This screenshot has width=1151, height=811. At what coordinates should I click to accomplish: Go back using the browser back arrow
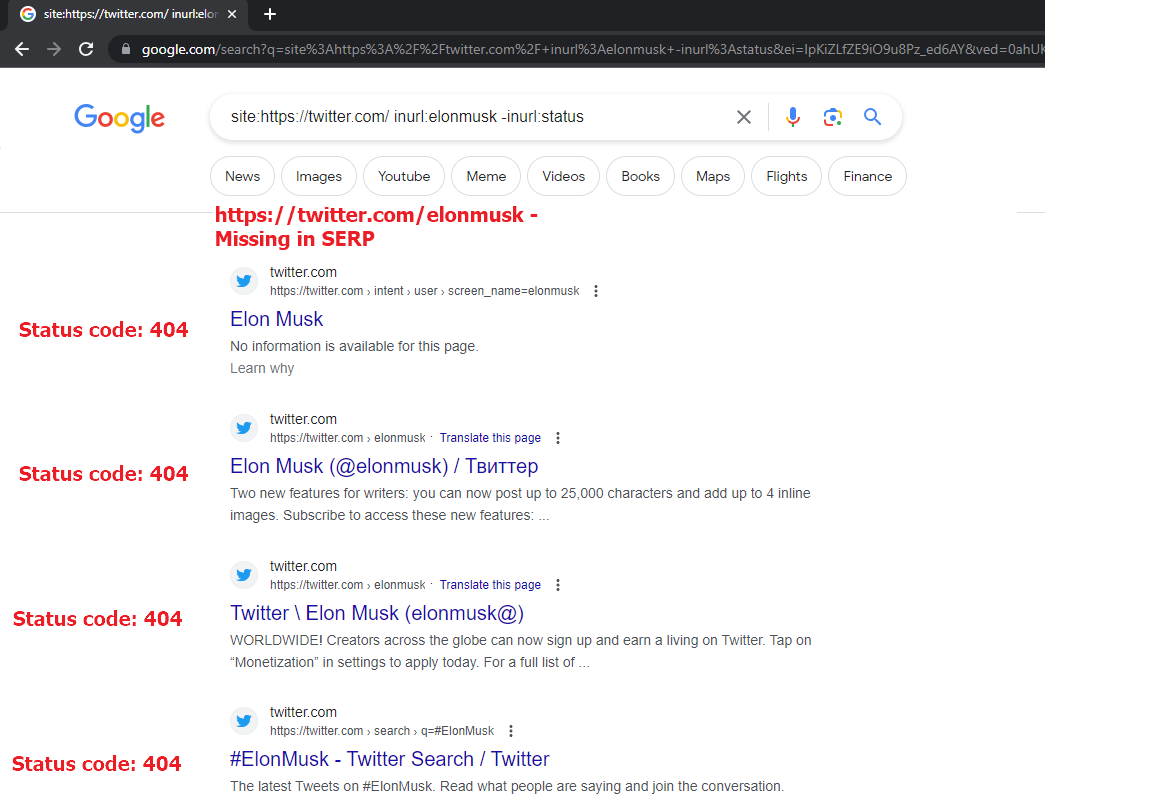coord(22,47)
